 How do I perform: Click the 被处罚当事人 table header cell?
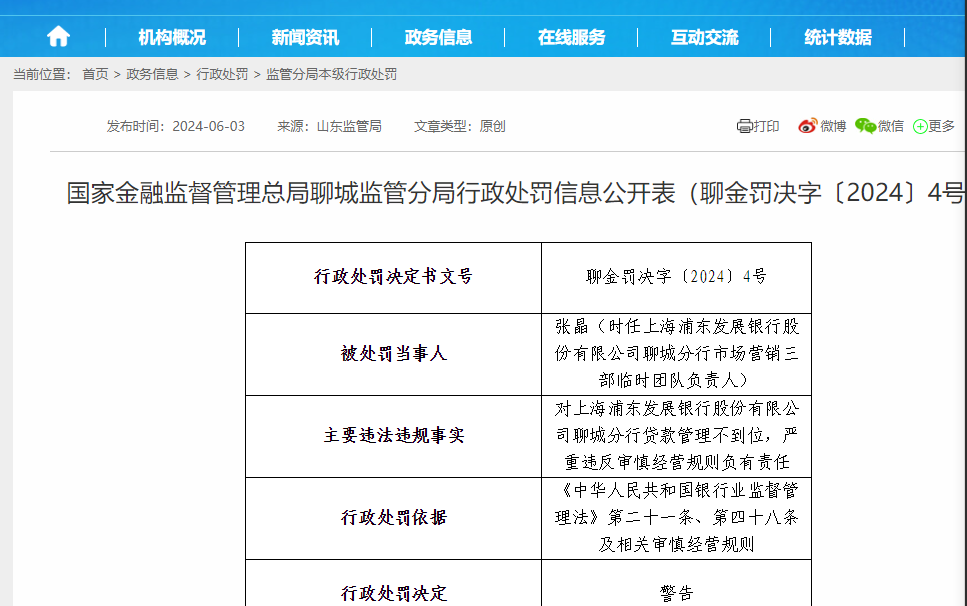coord(393,353)
